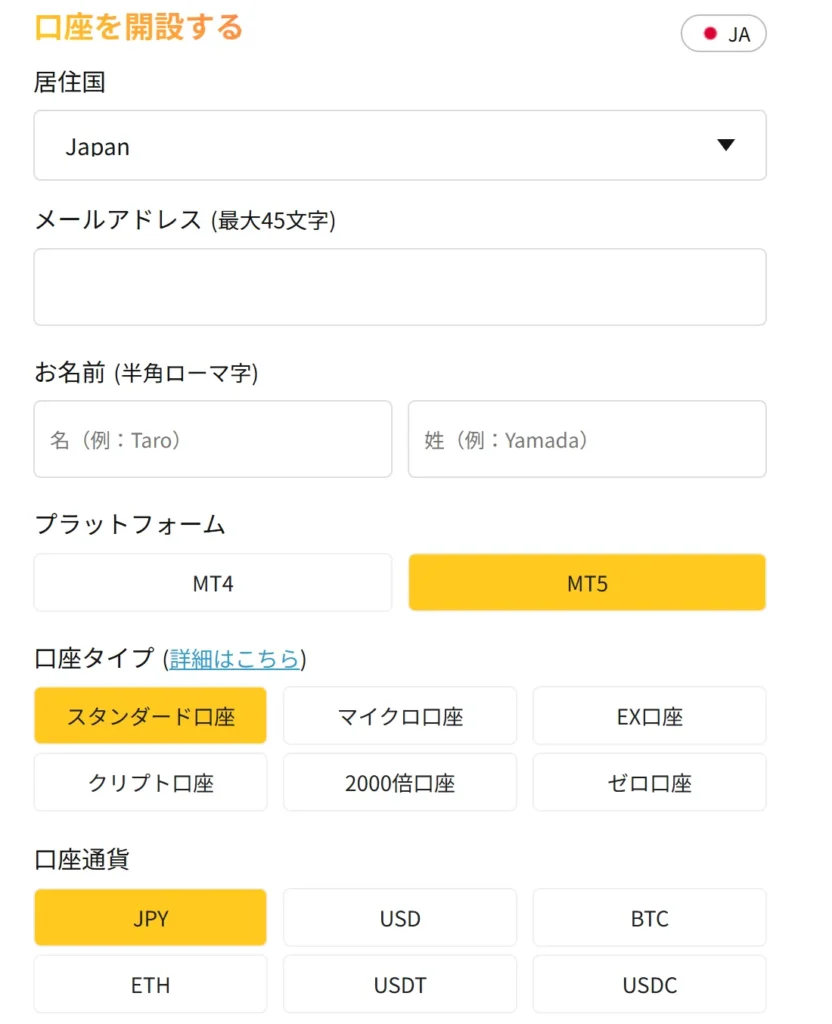Select the ゼロ口座 account type
The height and width of the screenshot is (1024, 832).
[649, 782]
